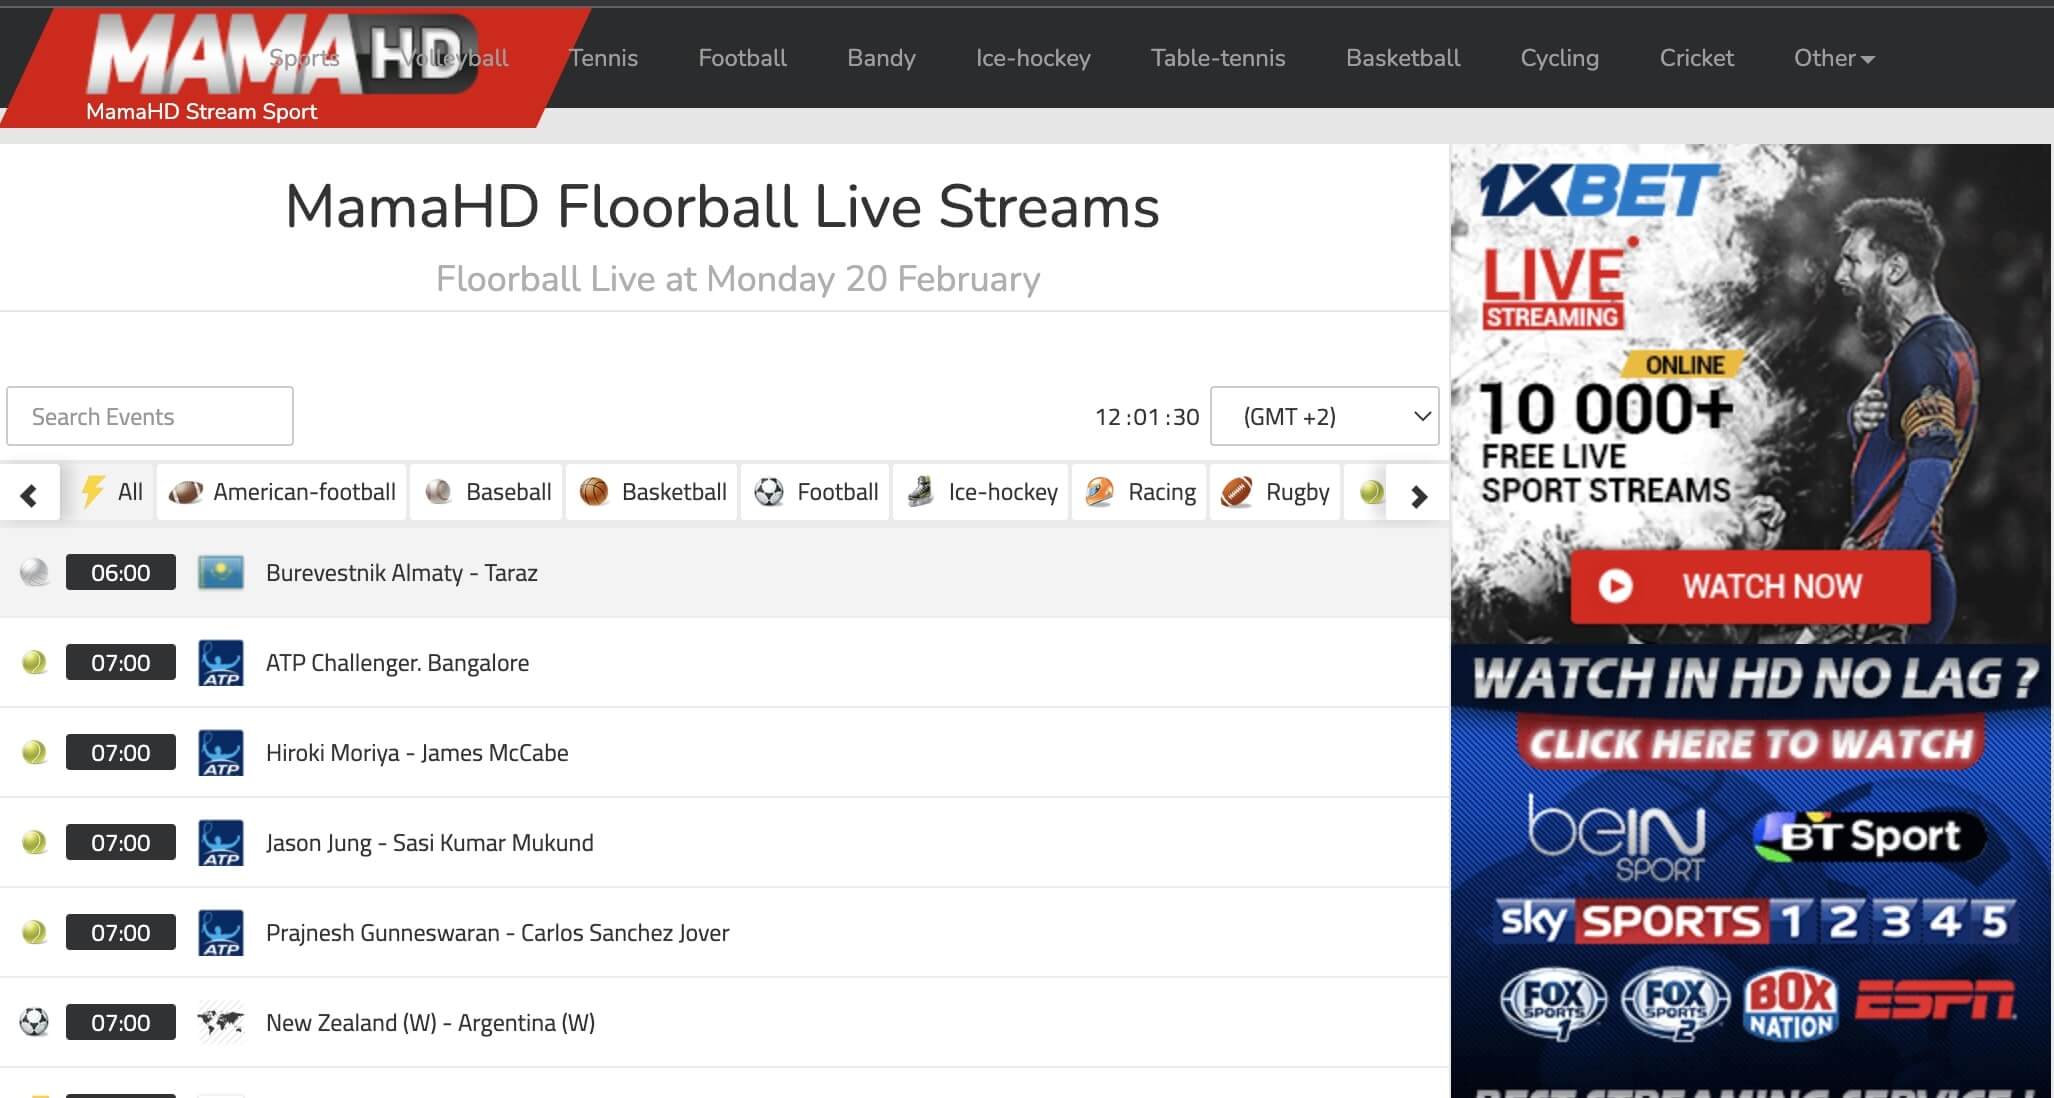This screenshot has height=1098, width=2054.
Task: Click the 1XBET Watch Now button
Action: (1749, 586)
